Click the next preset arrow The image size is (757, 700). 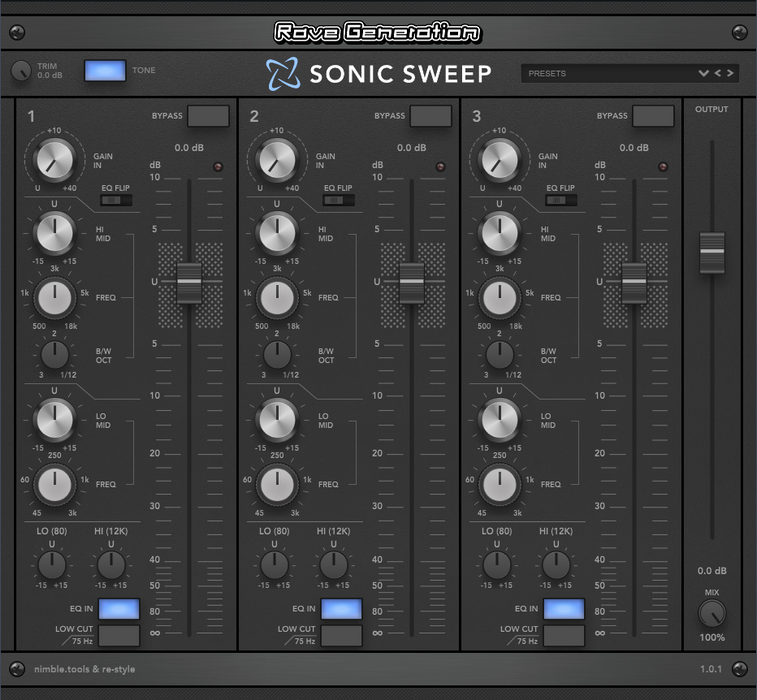coord(731,73)
